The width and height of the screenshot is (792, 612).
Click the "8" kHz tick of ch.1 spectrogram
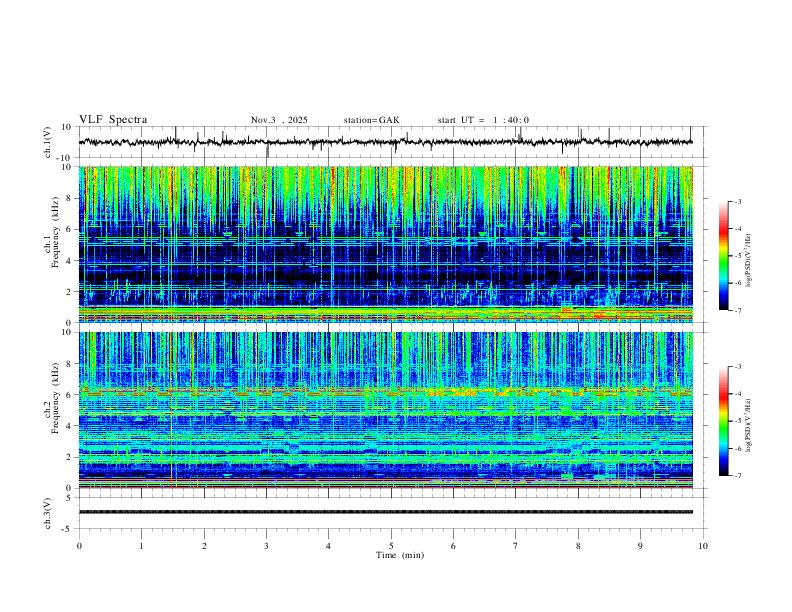coord(69,198)
